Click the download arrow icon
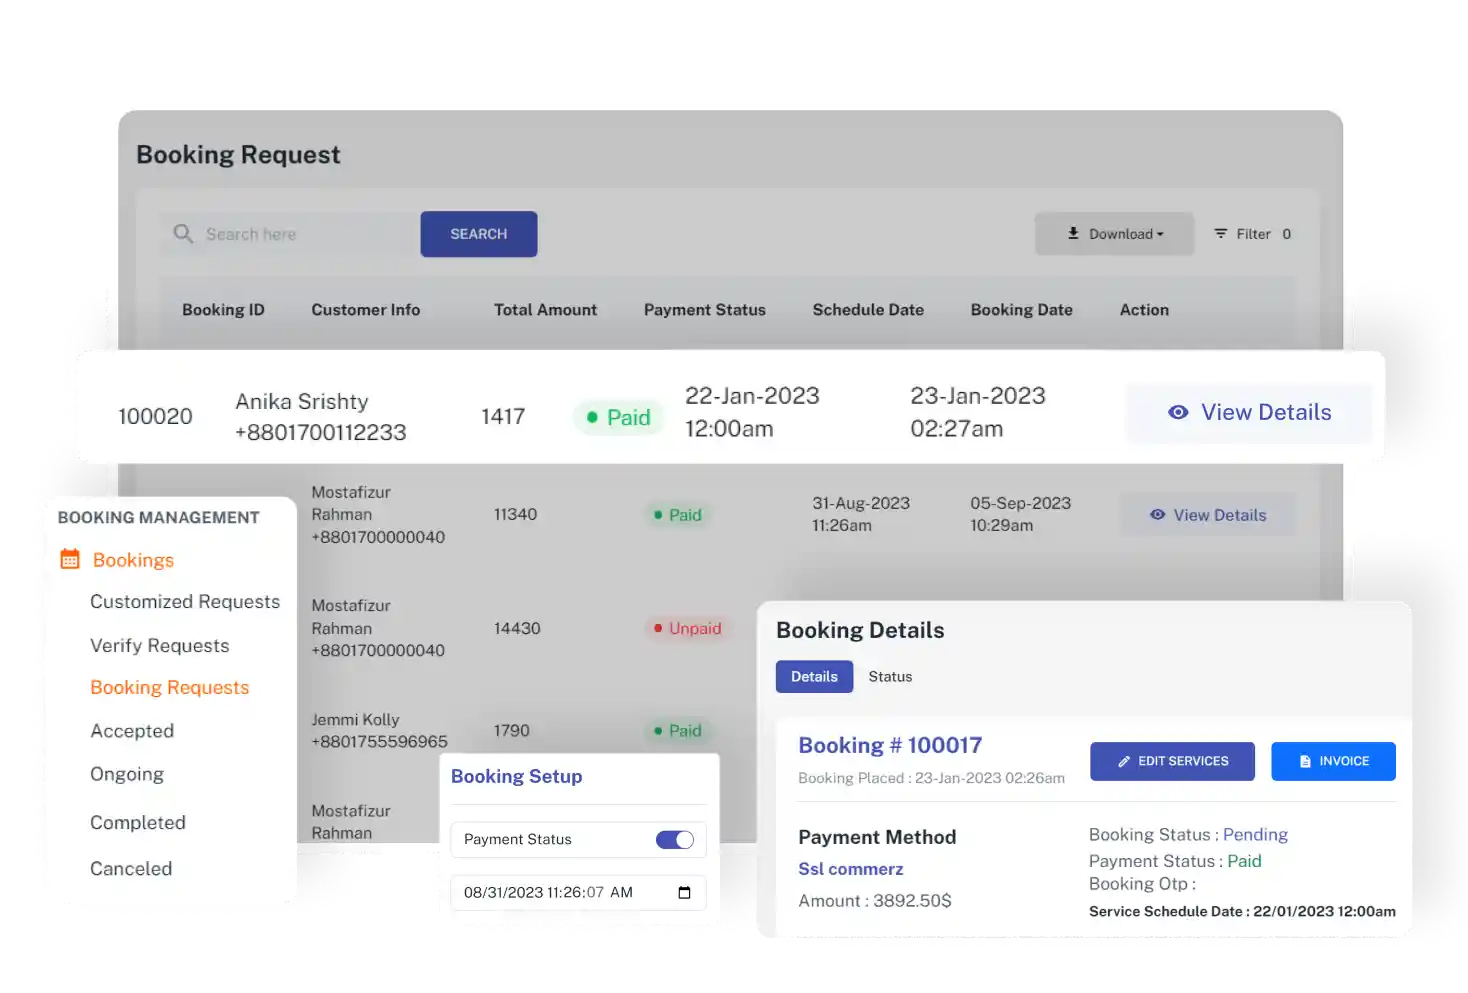This screenshot has width=1468, height=993. coord(1073,233)
